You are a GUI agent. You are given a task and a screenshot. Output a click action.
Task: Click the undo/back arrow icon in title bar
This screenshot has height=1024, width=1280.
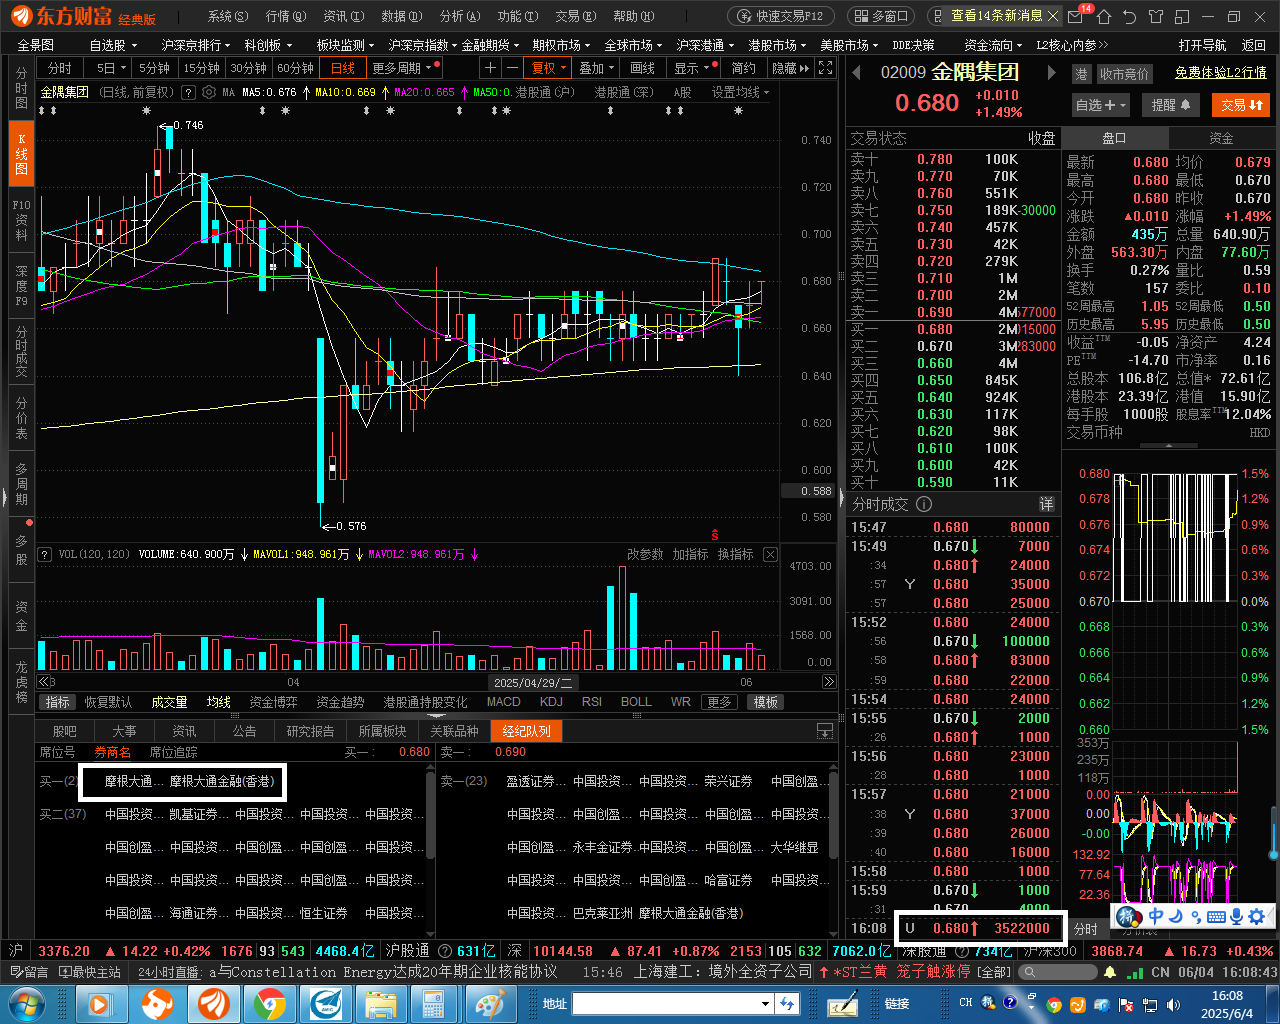(x=1129, y=16)
